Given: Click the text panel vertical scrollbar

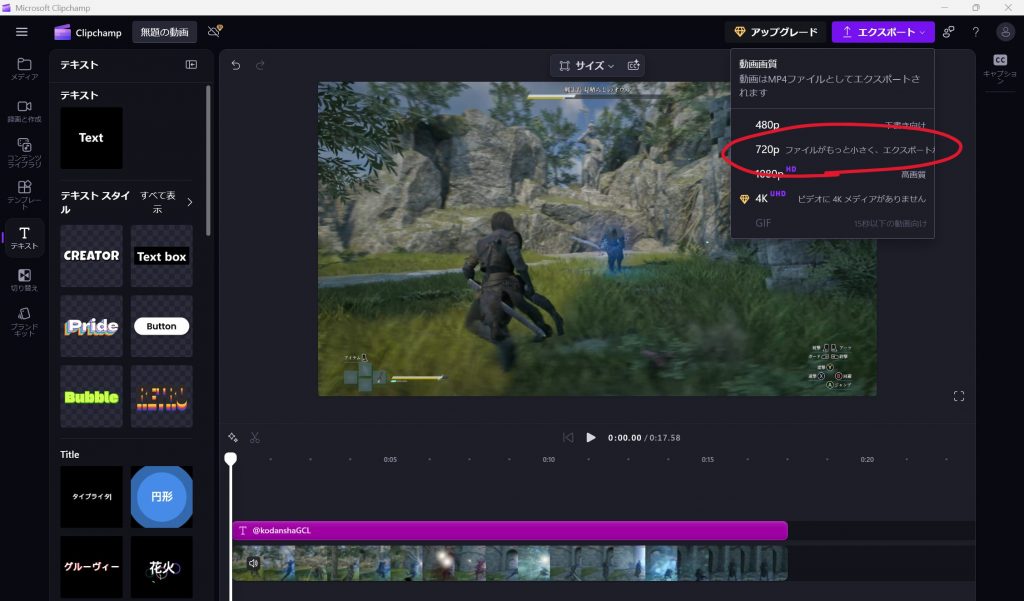Looking at the screenshot, I should [208, 160].
